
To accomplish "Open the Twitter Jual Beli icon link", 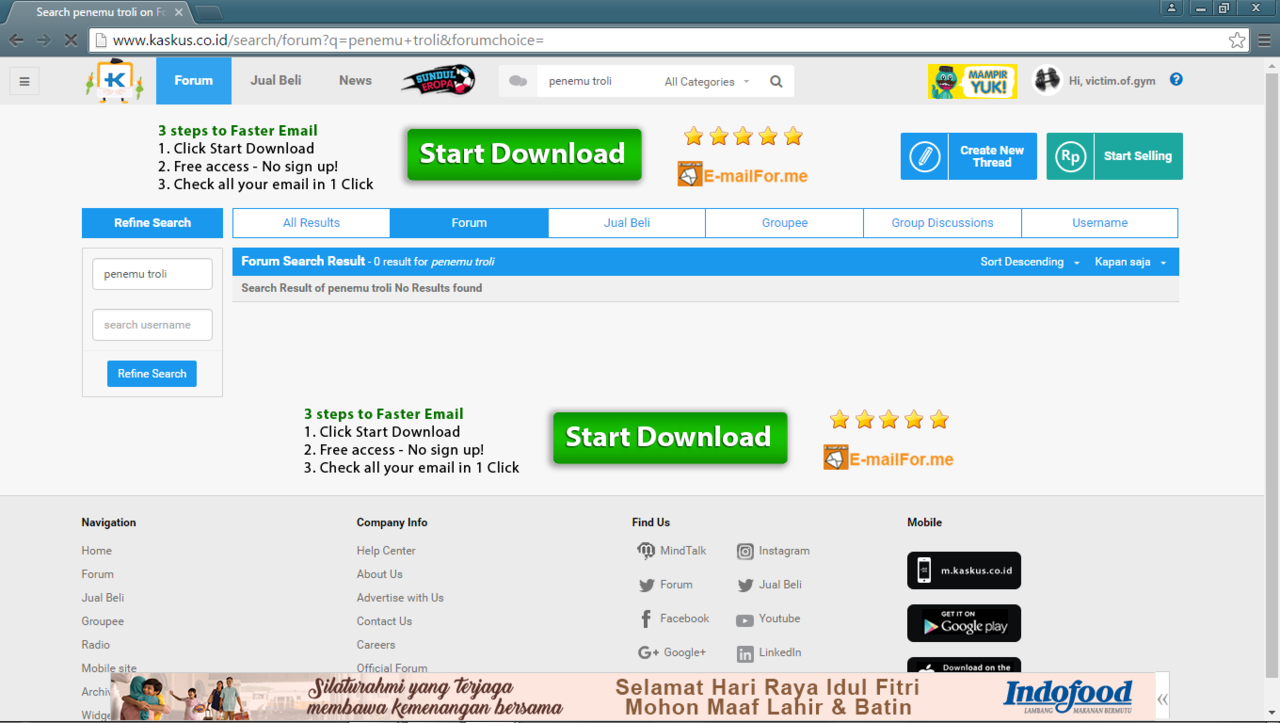I will coord(745,585).
